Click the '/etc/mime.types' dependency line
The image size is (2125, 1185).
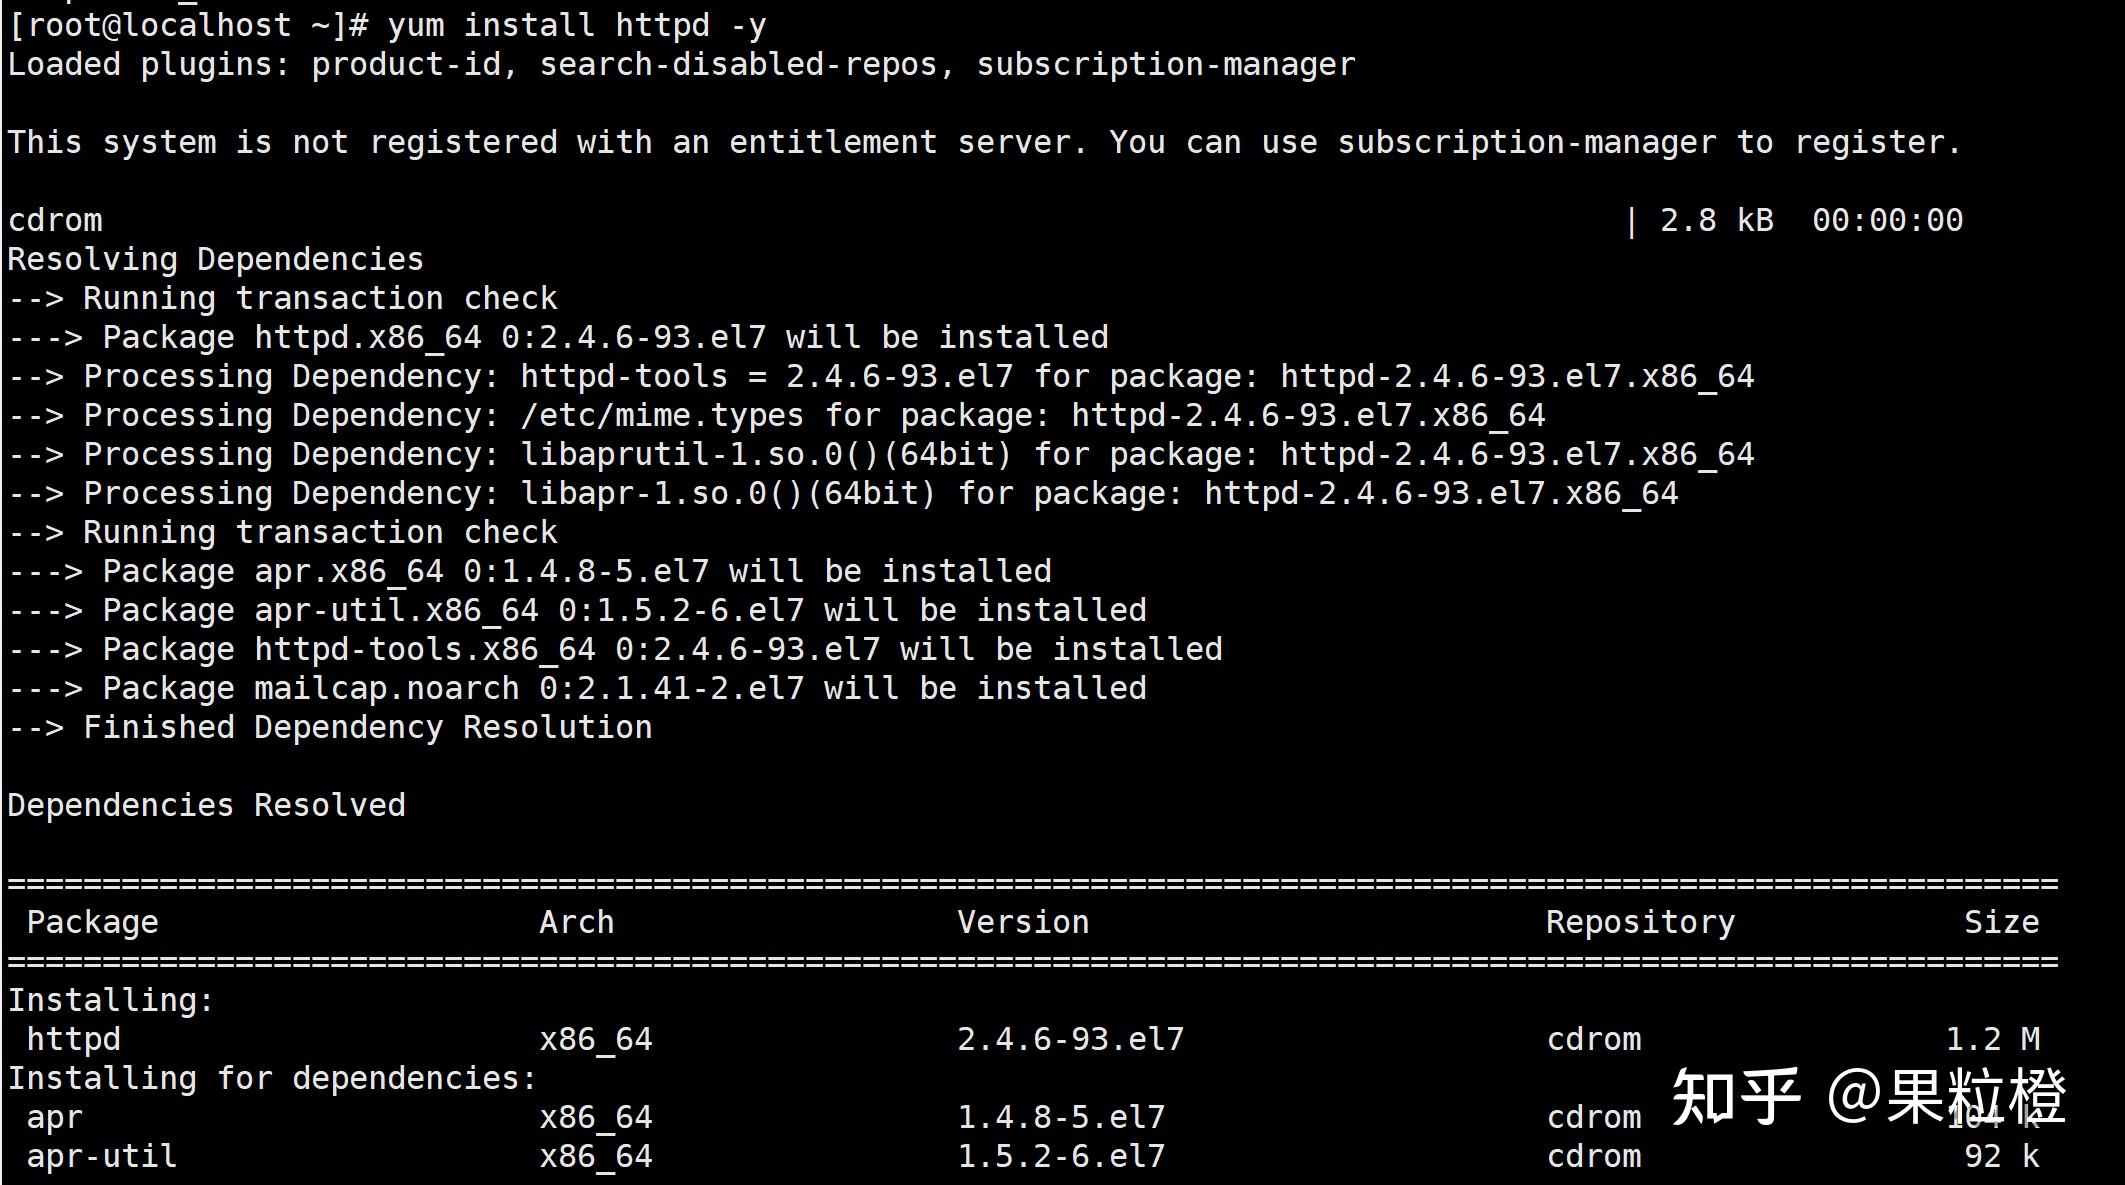(777, 416)
